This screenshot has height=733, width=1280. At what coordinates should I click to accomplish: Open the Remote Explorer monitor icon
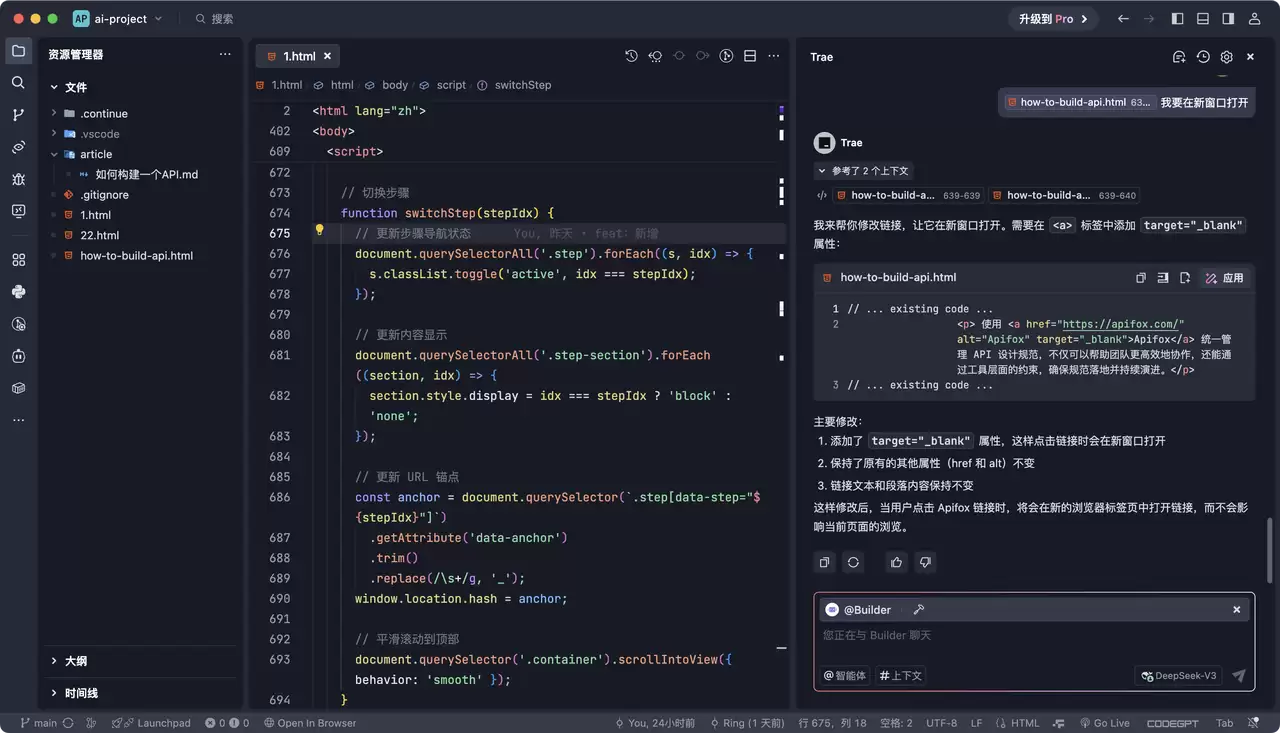click(18, 211)
